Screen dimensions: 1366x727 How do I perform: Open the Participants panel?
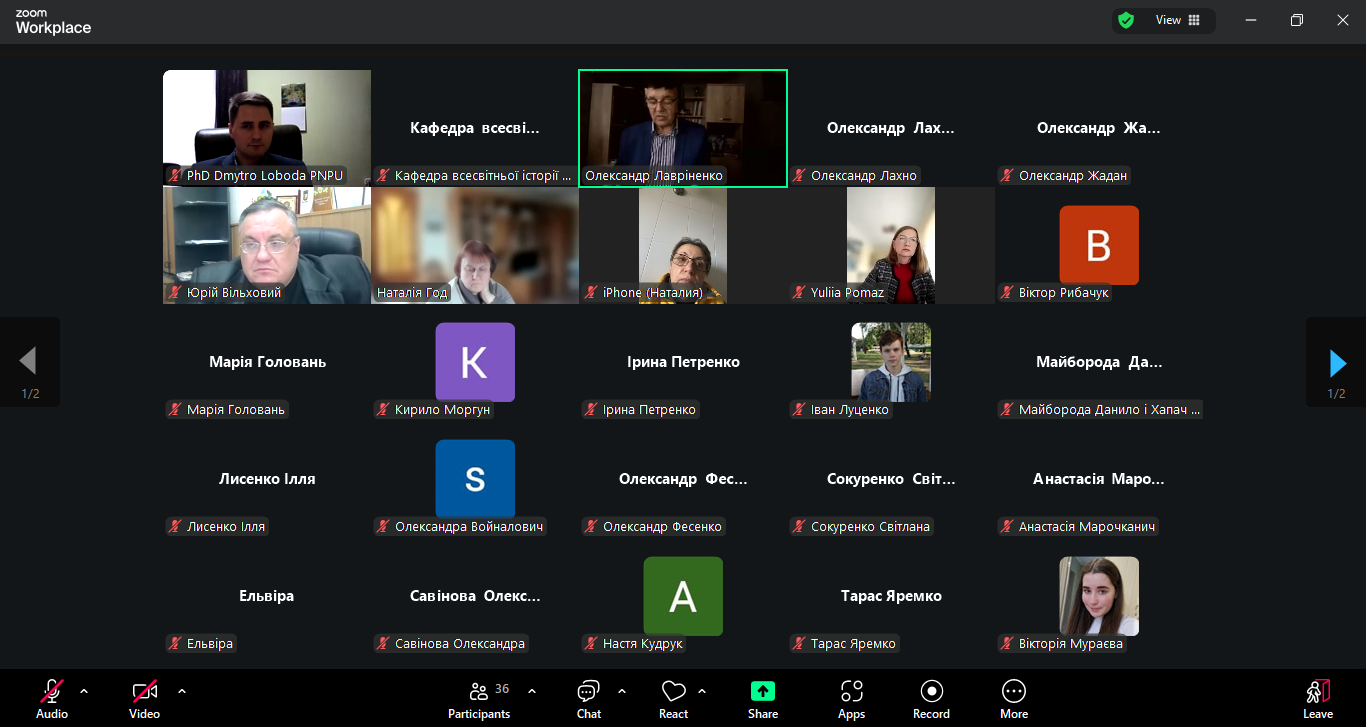pyautogui.click(x=479, y=698)
